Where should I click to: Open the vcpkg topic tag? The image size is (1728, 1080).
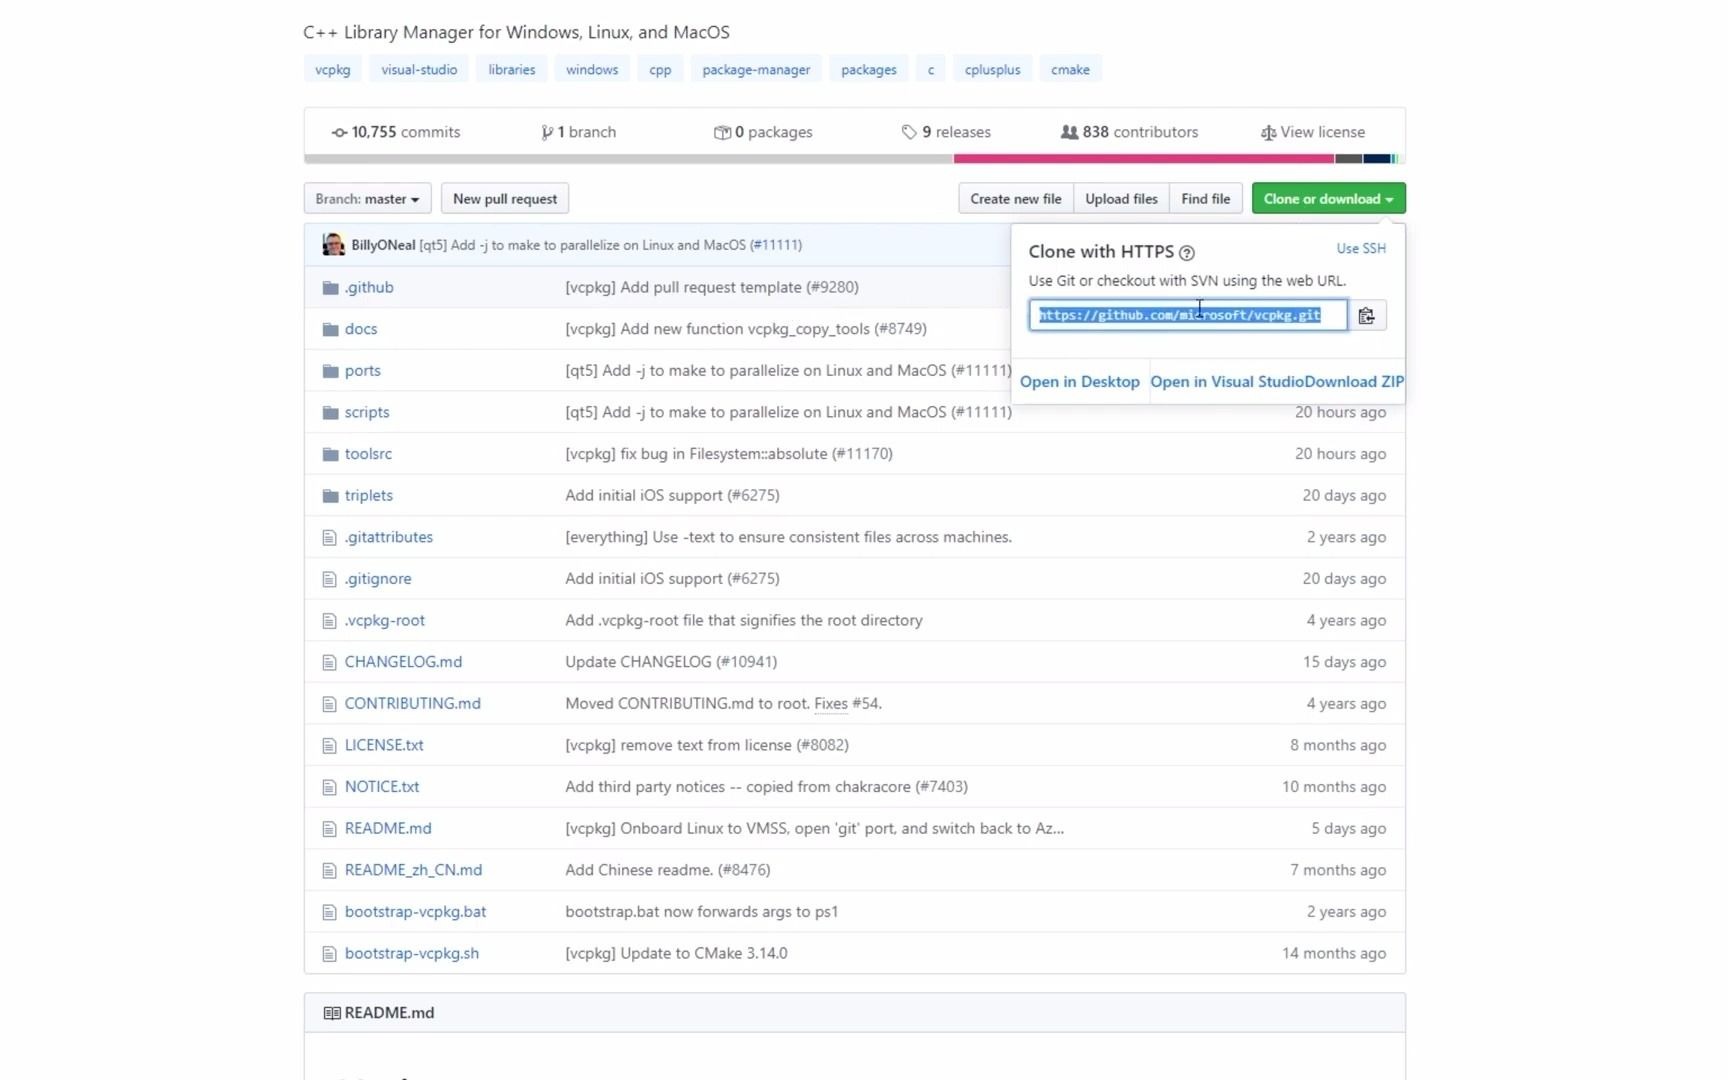click(333, 70)
